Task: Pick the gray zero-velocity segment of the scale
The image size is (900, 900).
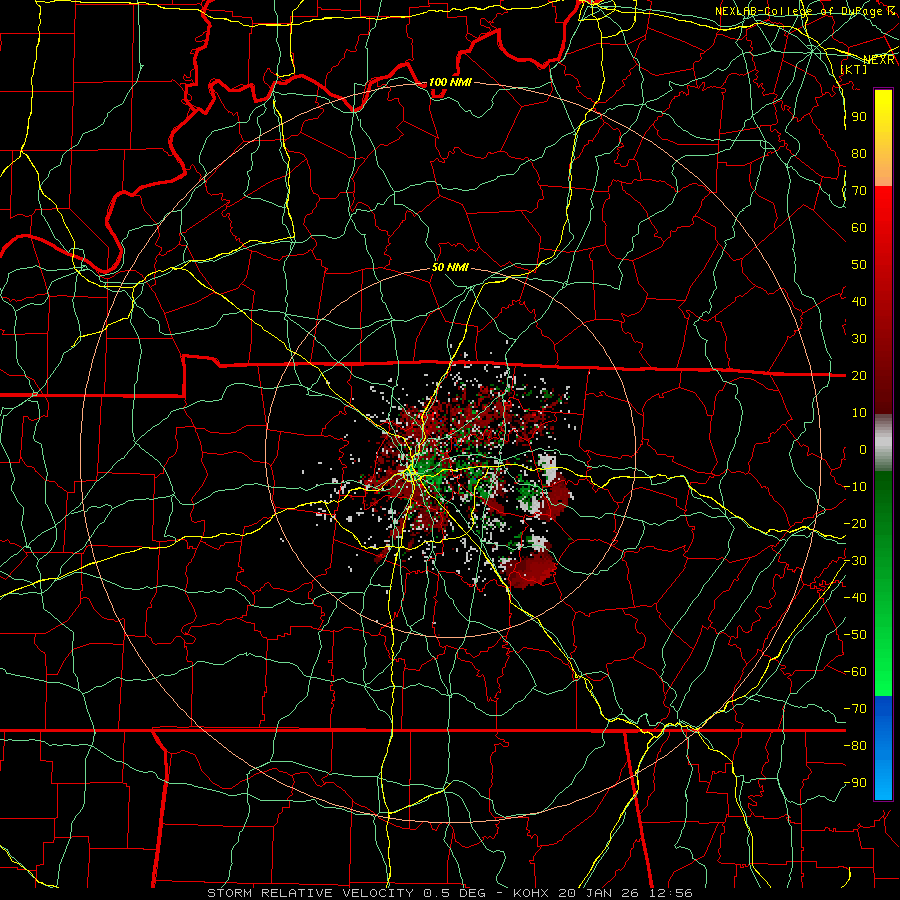Action: point(883,442)
